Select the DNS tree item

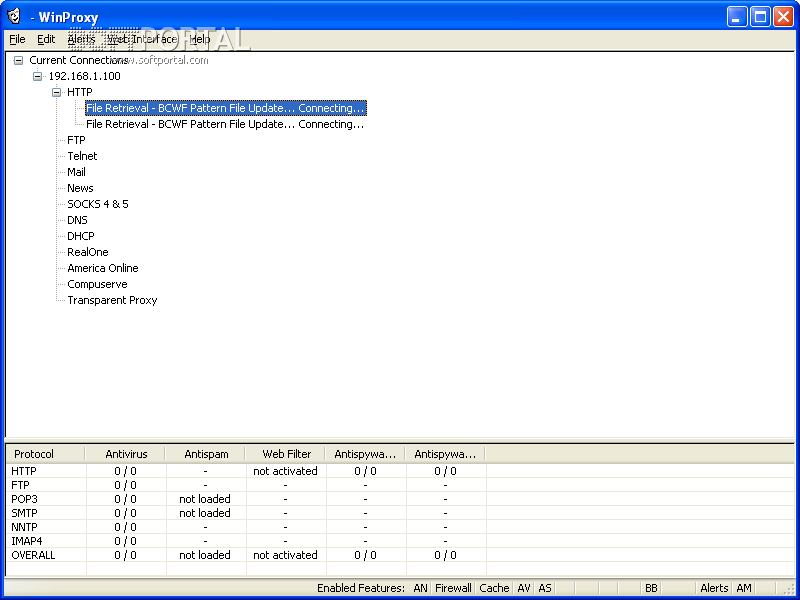point(78,220)
